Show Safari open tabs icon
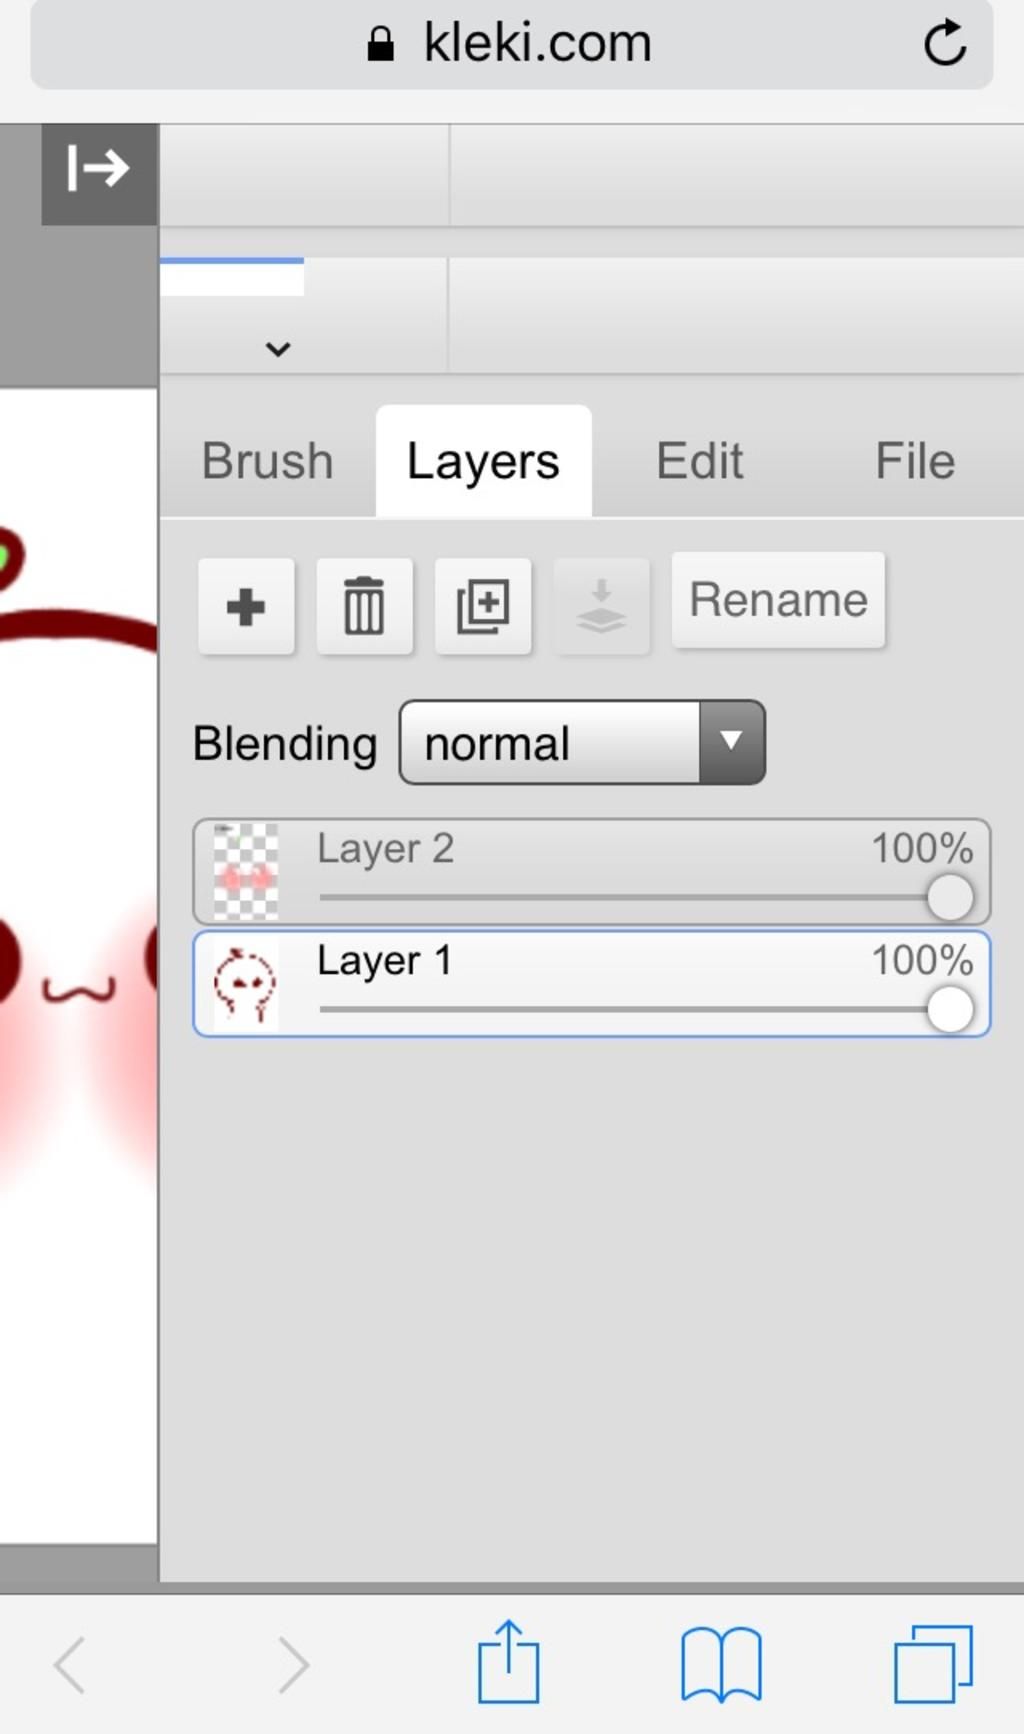Viewport: 1024px width, 1734px height. pyautogui.click(x=932, y=1664)
